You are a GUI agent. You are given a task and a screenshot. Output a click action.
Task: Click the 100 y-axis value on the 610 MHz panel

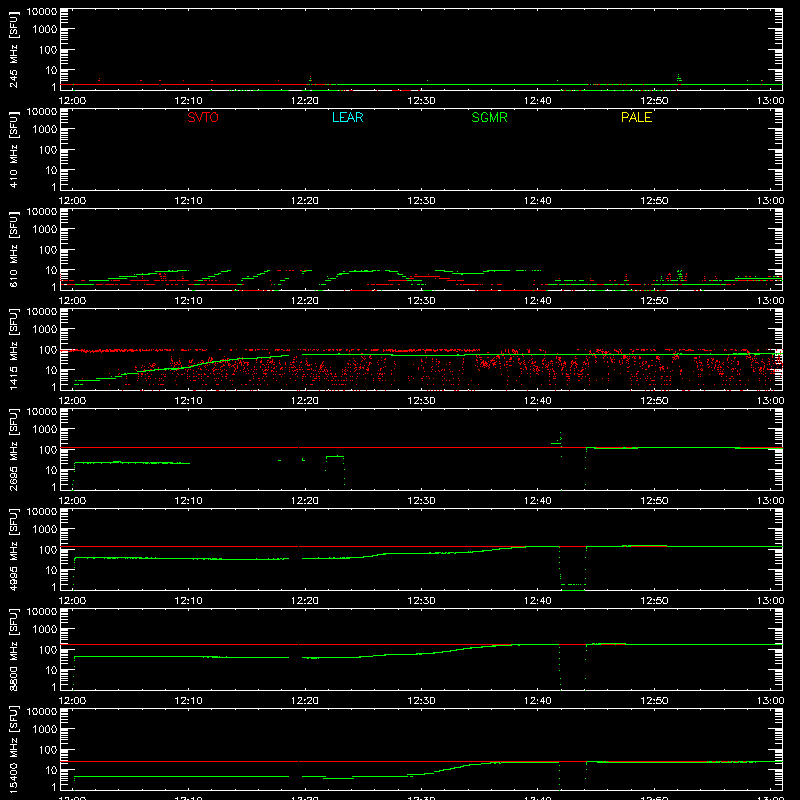pos(48,249)
